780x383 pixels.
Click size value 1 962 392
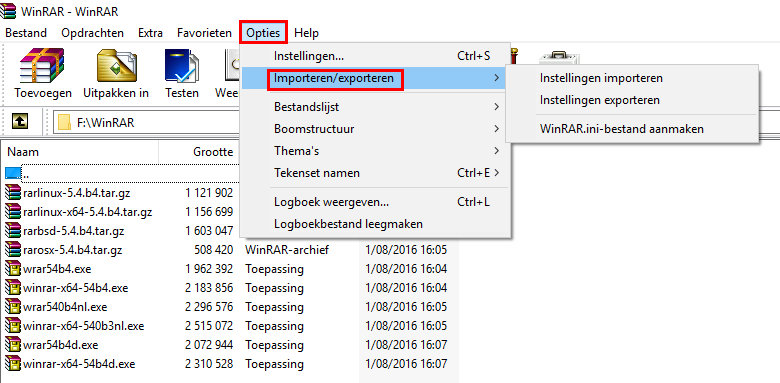(209, 269)
